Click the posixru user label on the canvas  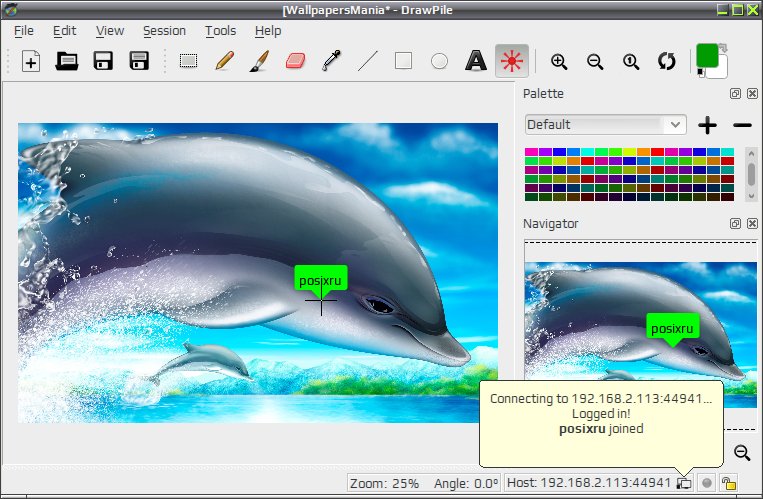pos(321,280)
